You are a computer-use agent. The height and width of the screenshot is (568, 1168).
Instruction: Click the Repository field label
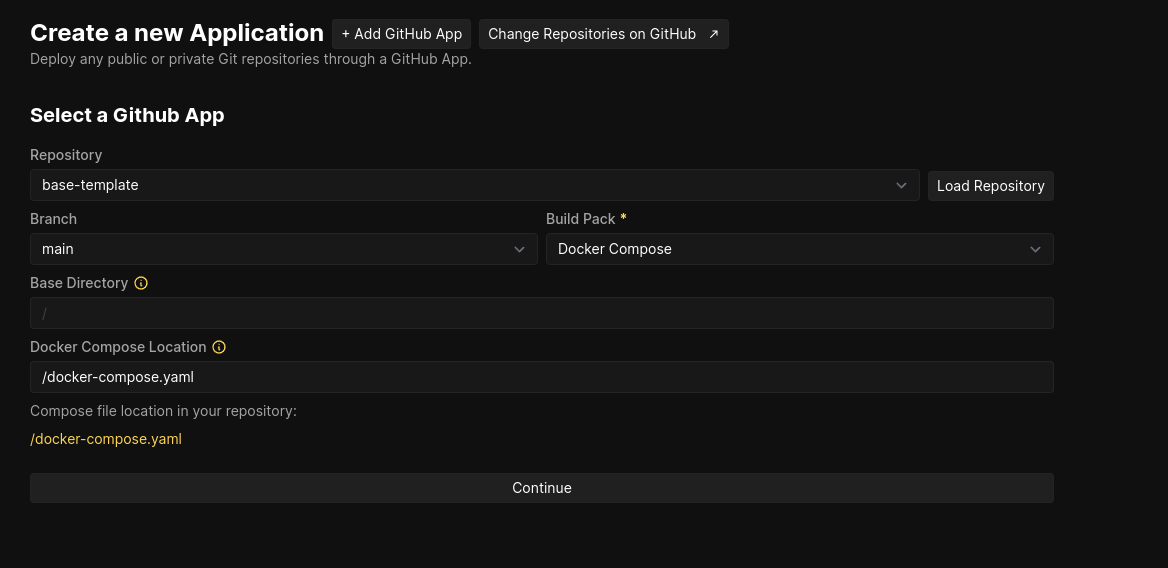[x=66, y=155]
